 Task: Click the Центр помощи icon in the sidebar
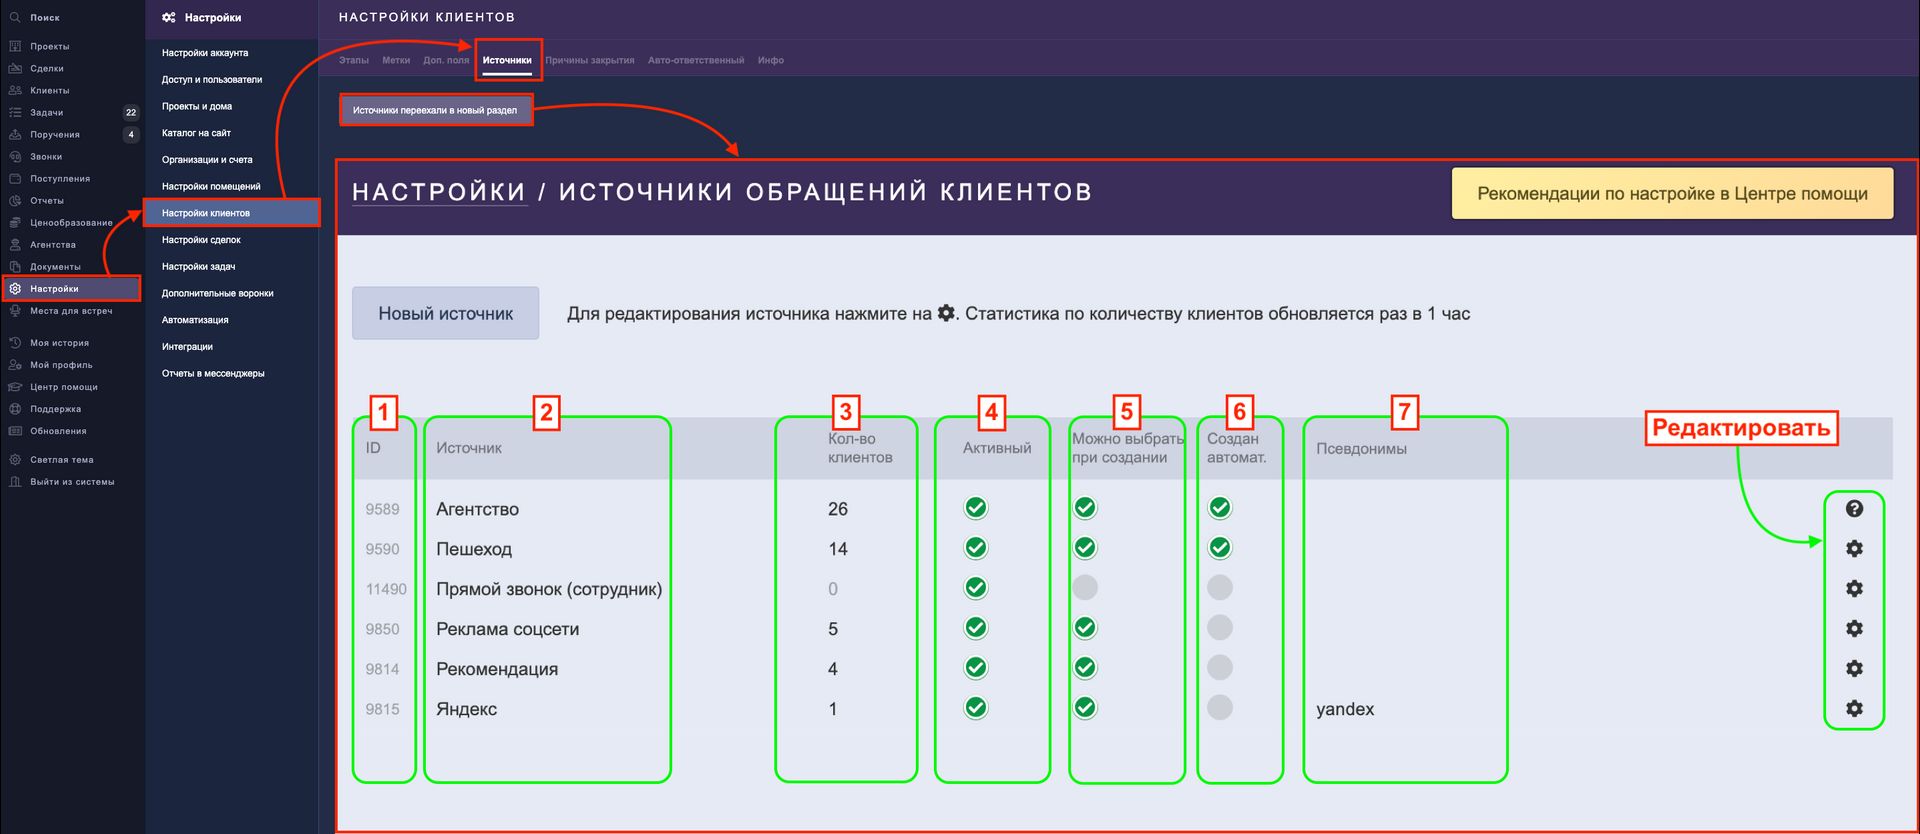[x=15, y=386]
